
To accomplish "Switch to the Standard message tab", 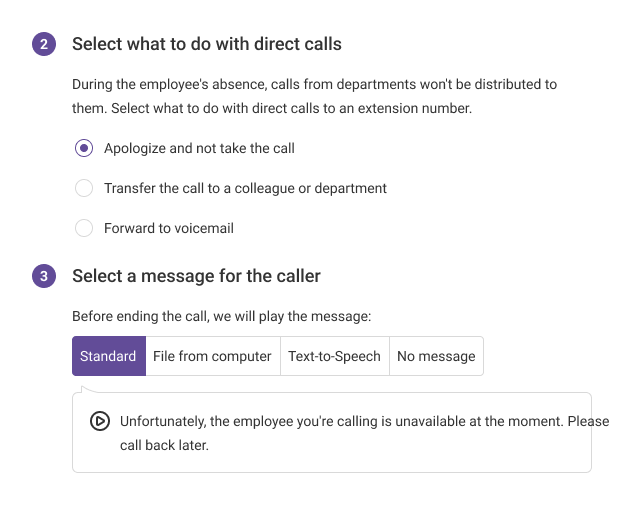I will (x=108, y=356).
